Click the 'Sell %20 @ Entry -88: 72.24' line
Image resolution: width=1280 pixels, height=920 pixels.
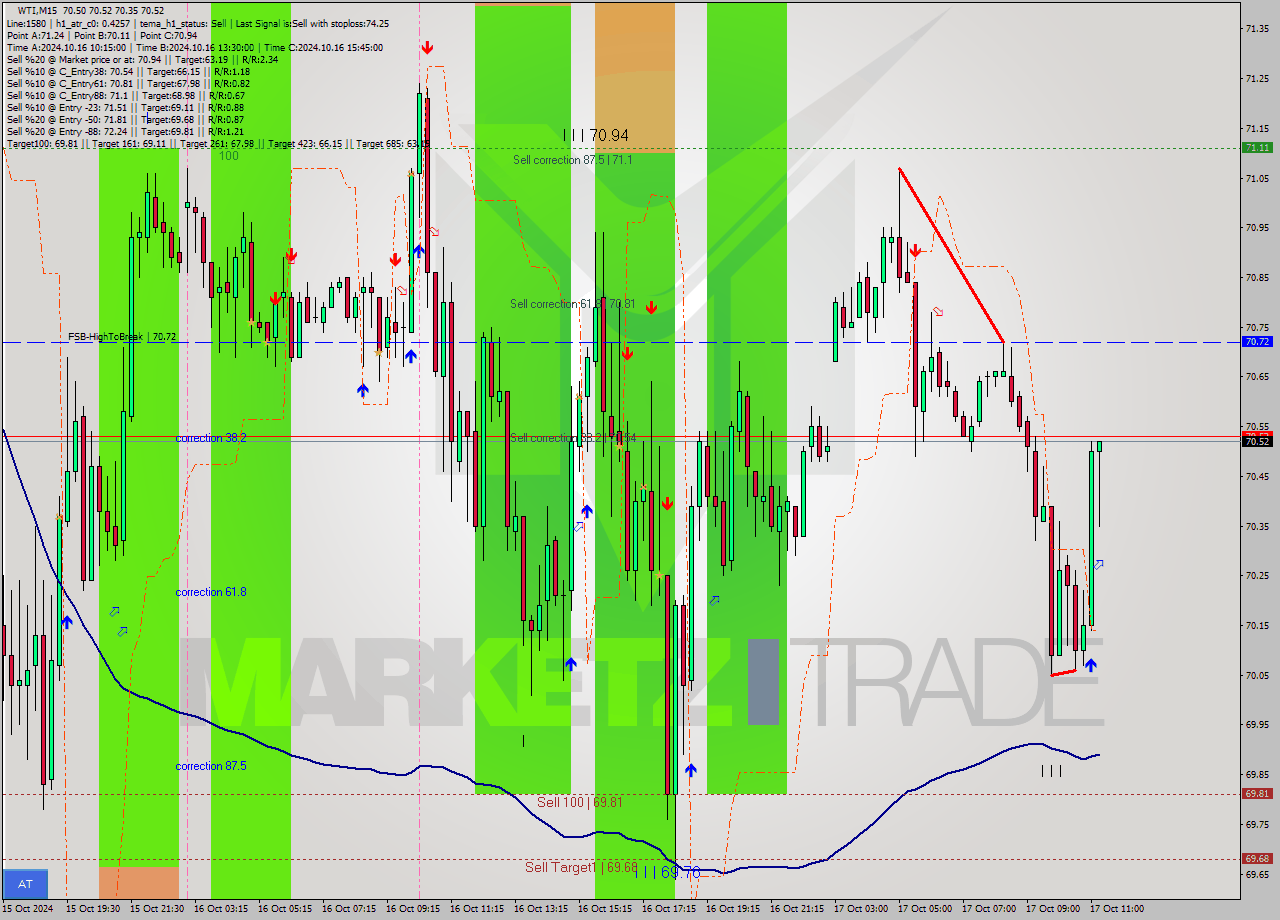125,131
